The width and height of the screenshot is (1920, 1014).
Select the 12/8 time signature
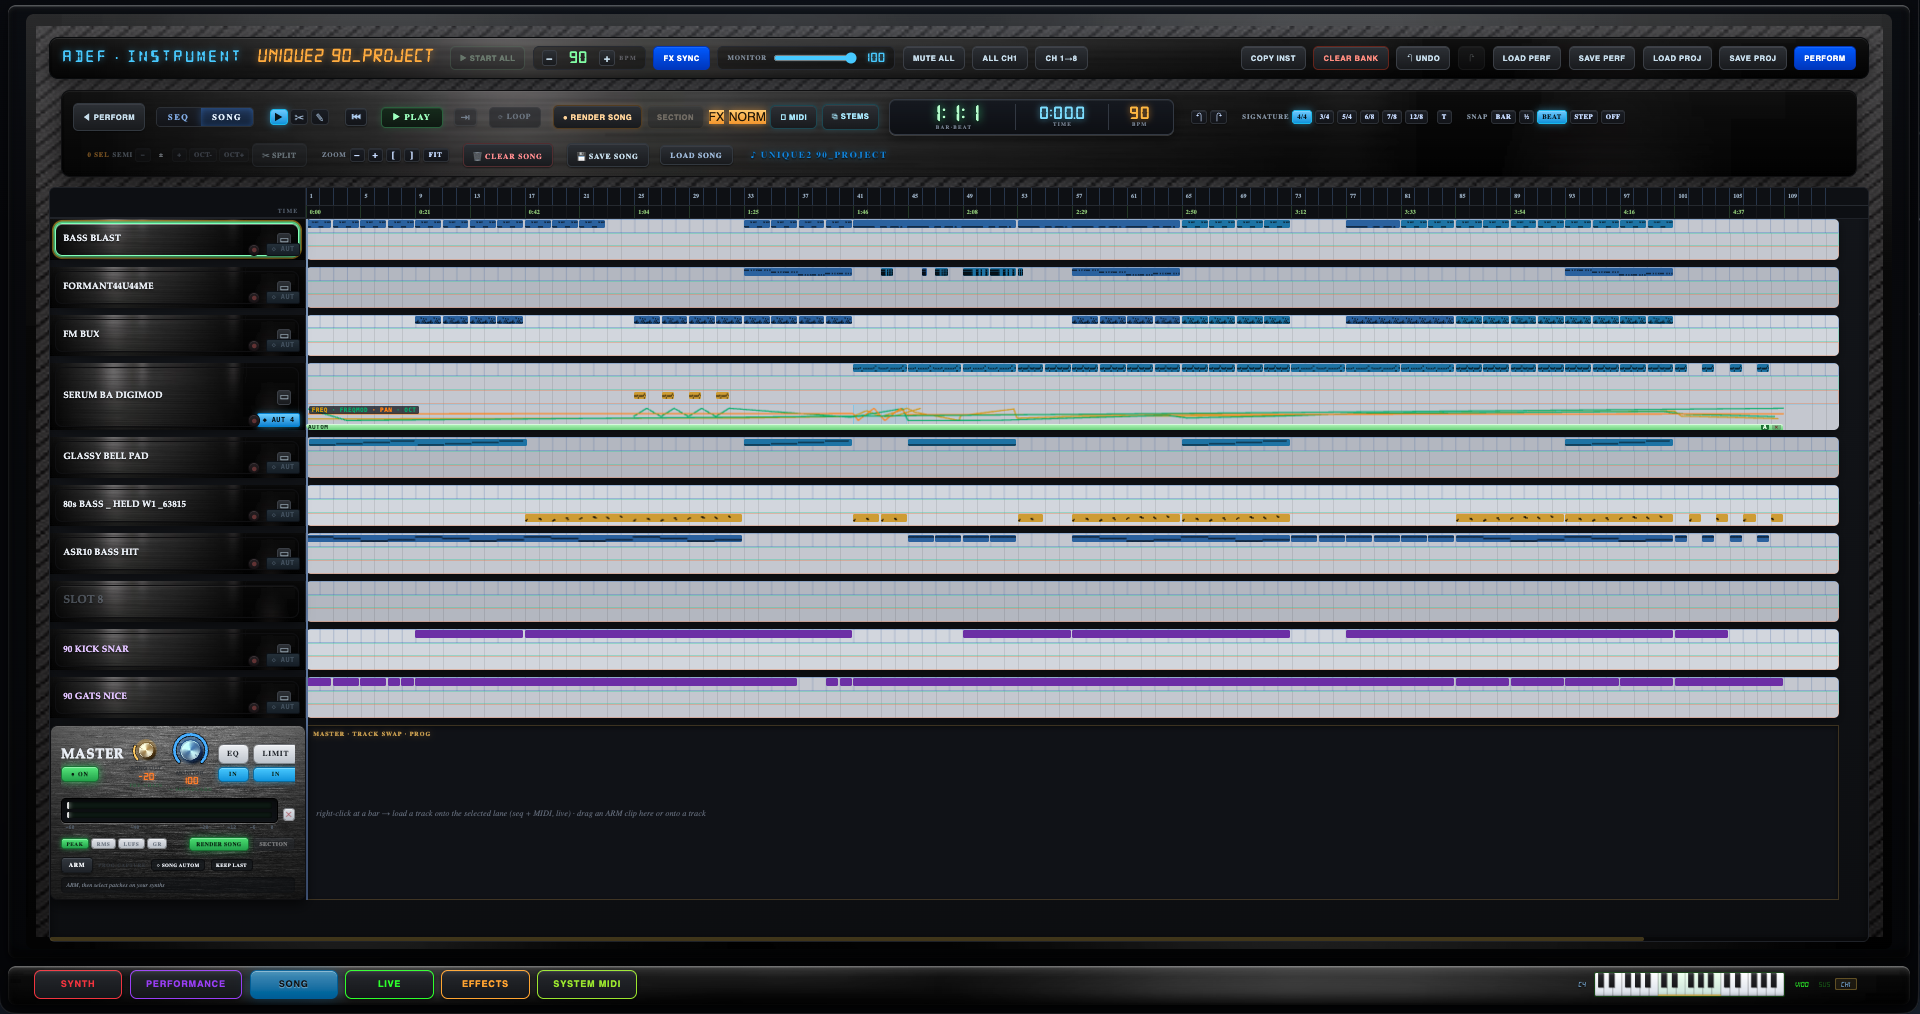[1416, 117]
